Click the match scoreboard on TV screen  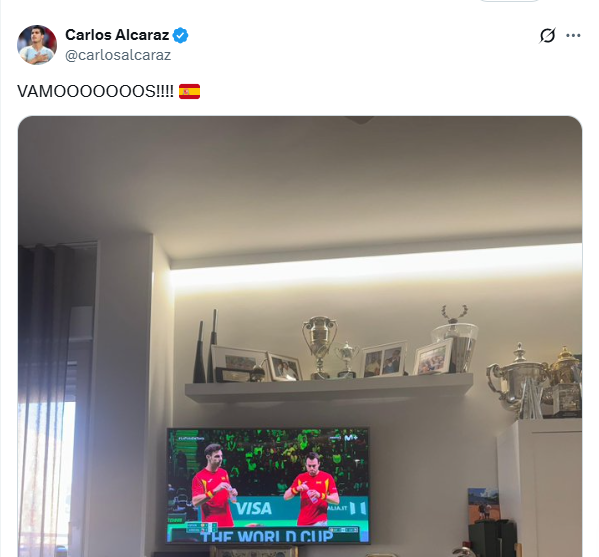(201, 528)
